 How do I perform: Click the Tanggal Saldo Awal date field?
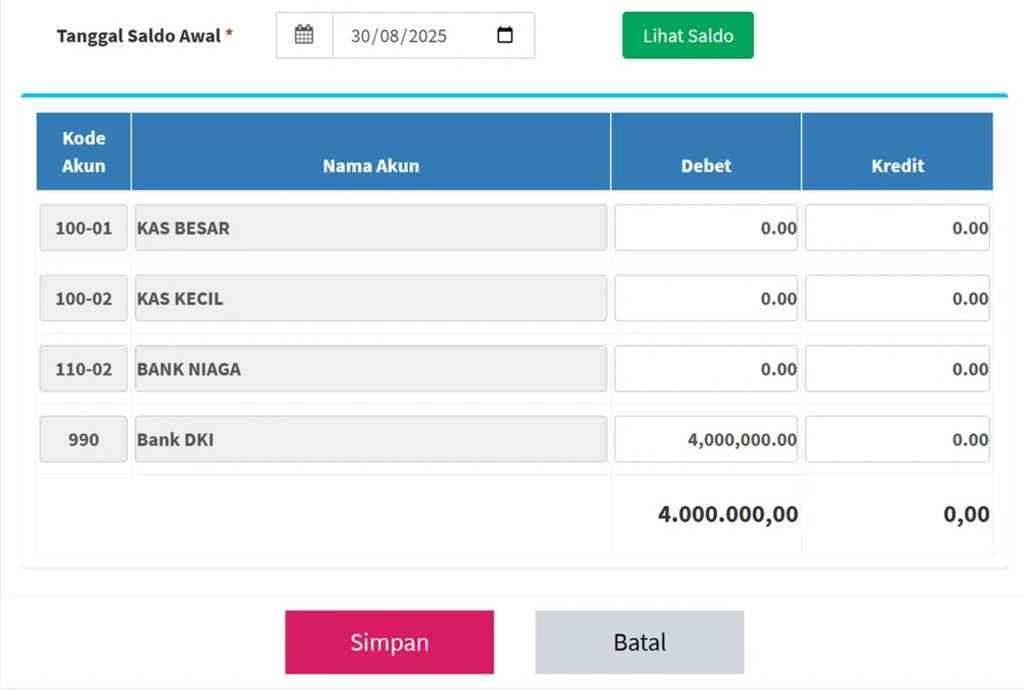[410, 35]
